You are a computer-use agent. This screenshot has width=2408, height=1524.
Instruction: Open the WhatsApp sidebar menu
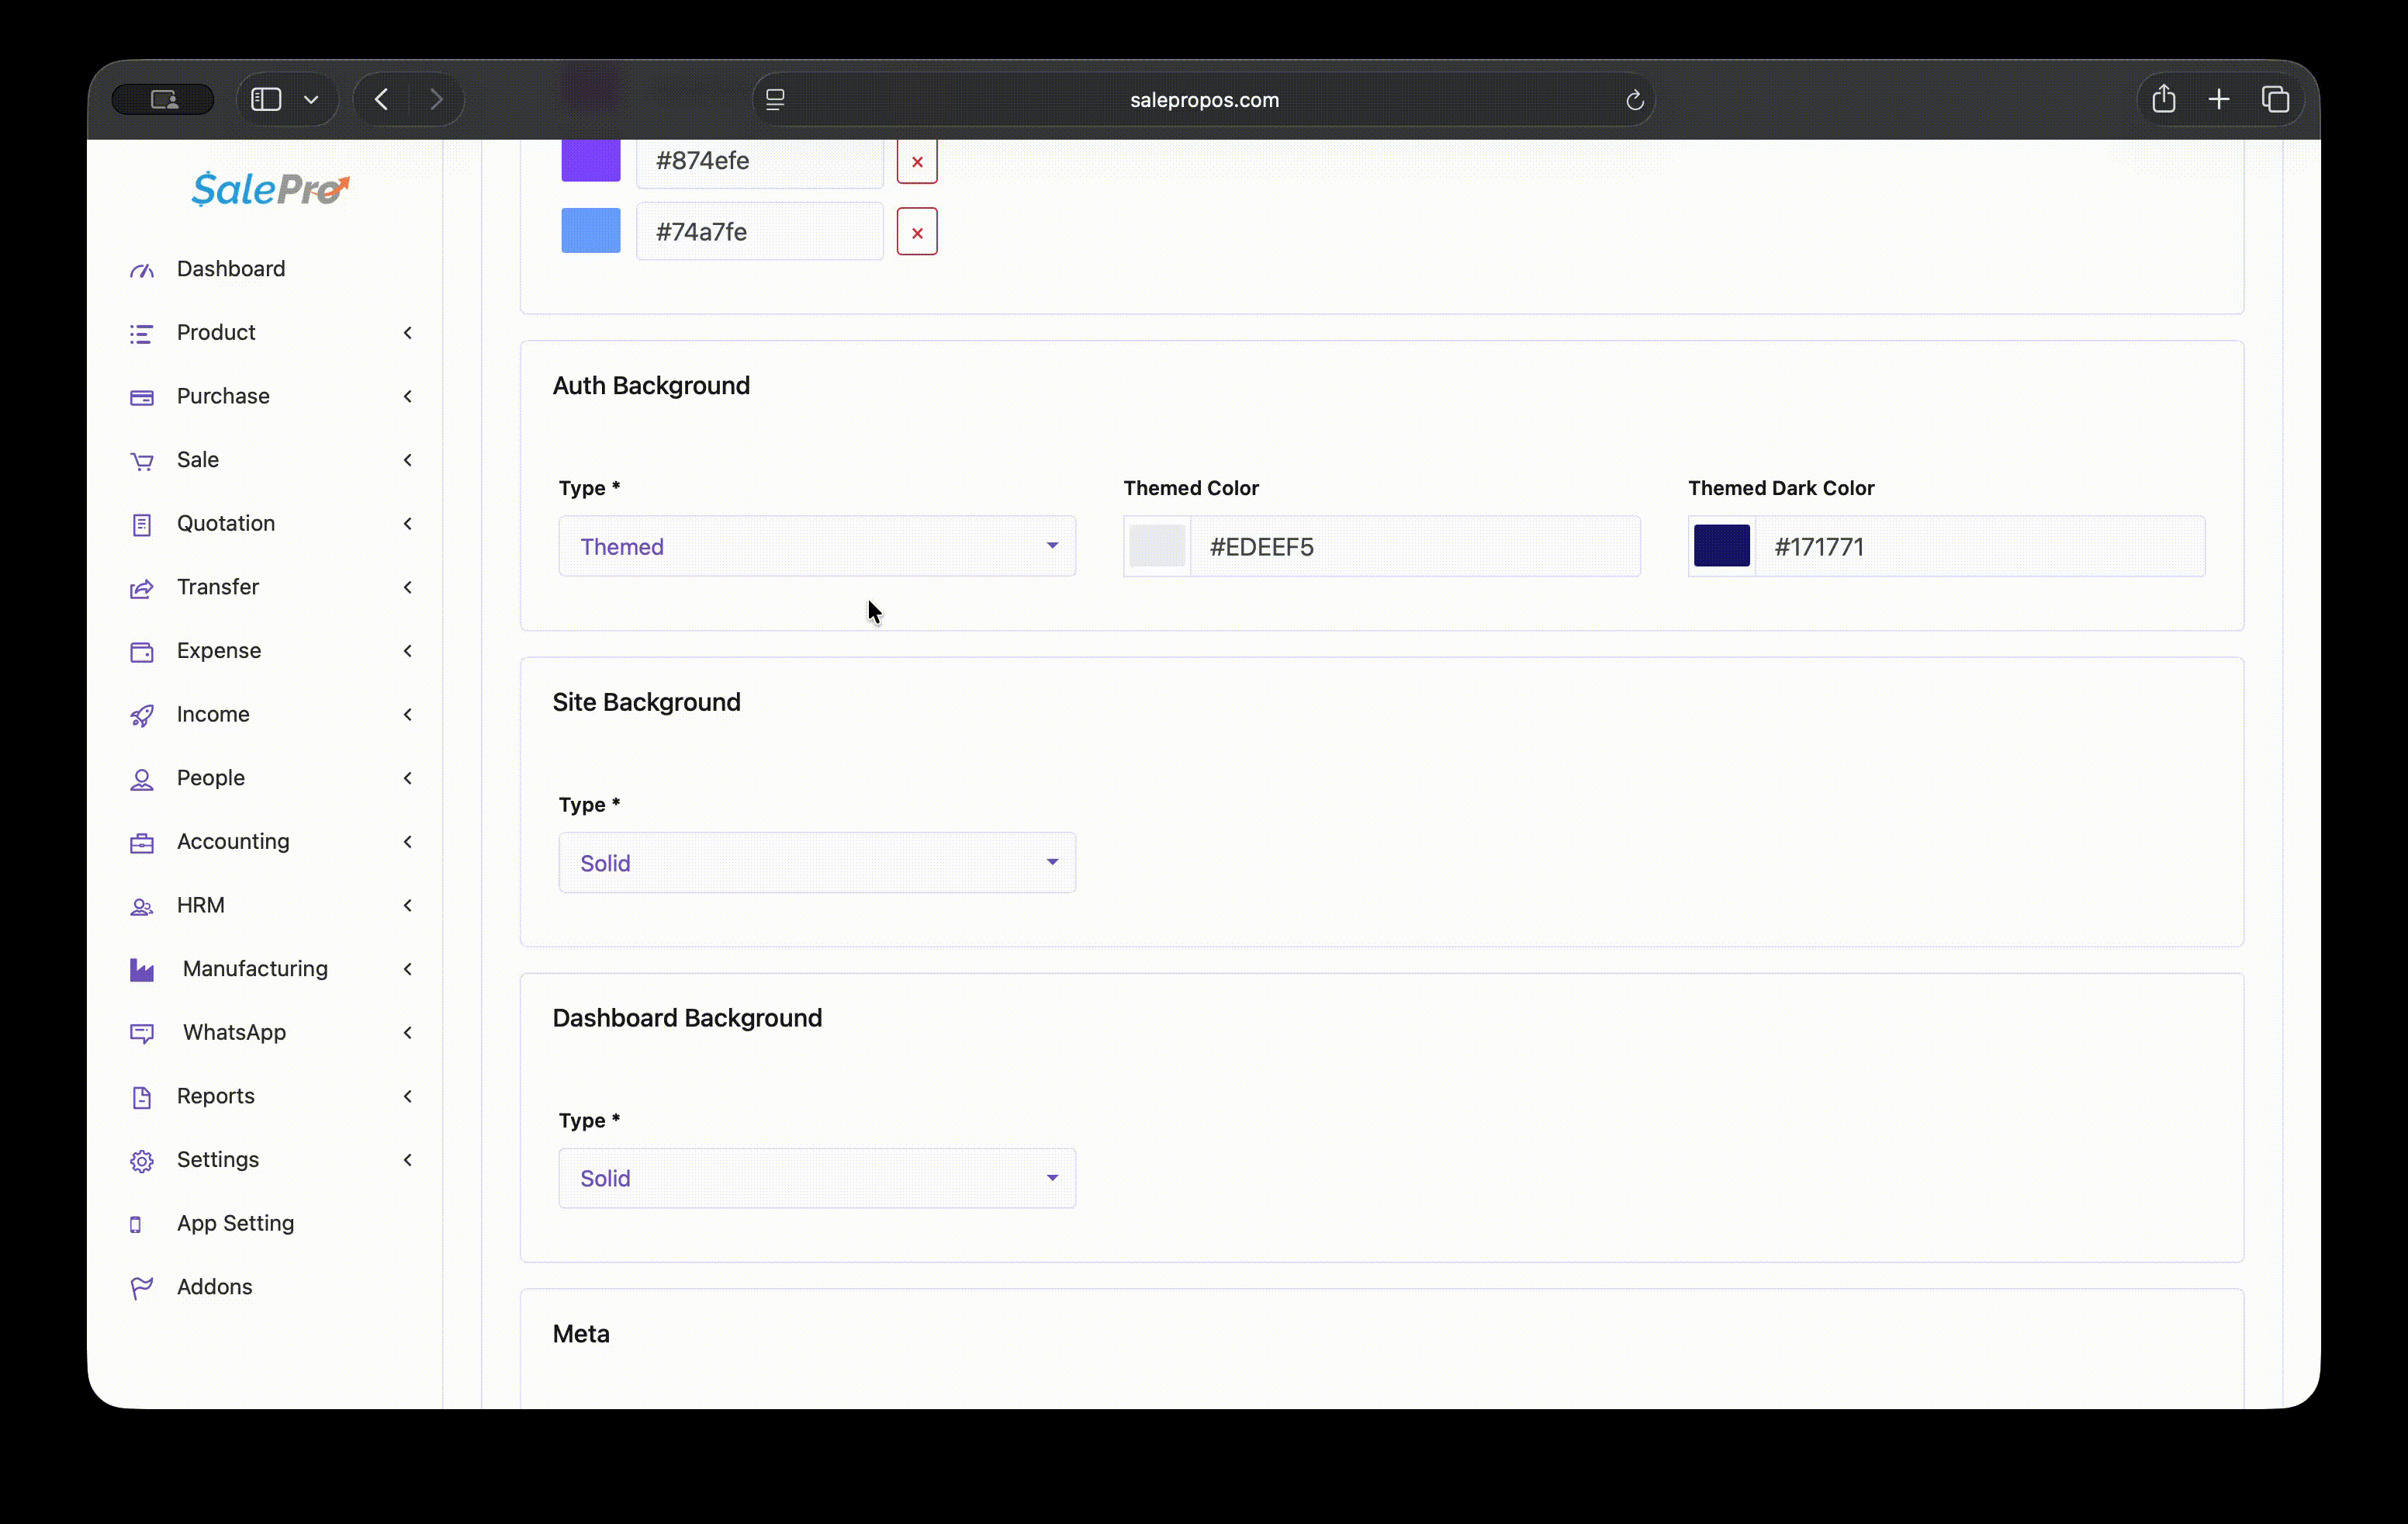tap(234, 1032)
